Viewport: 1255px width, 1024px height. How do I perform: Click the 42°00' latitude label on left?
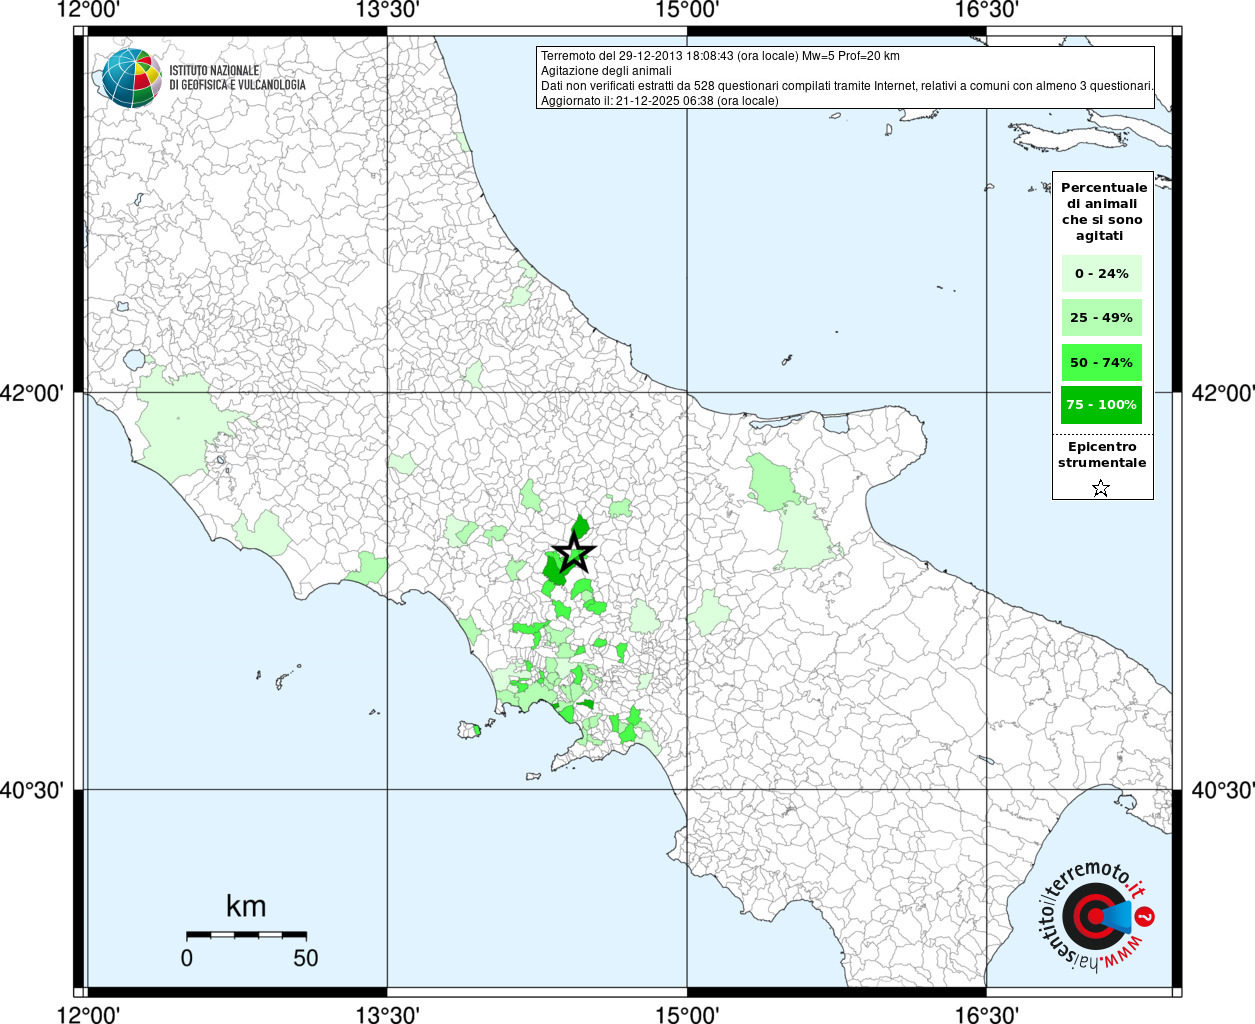coord(33,393)
